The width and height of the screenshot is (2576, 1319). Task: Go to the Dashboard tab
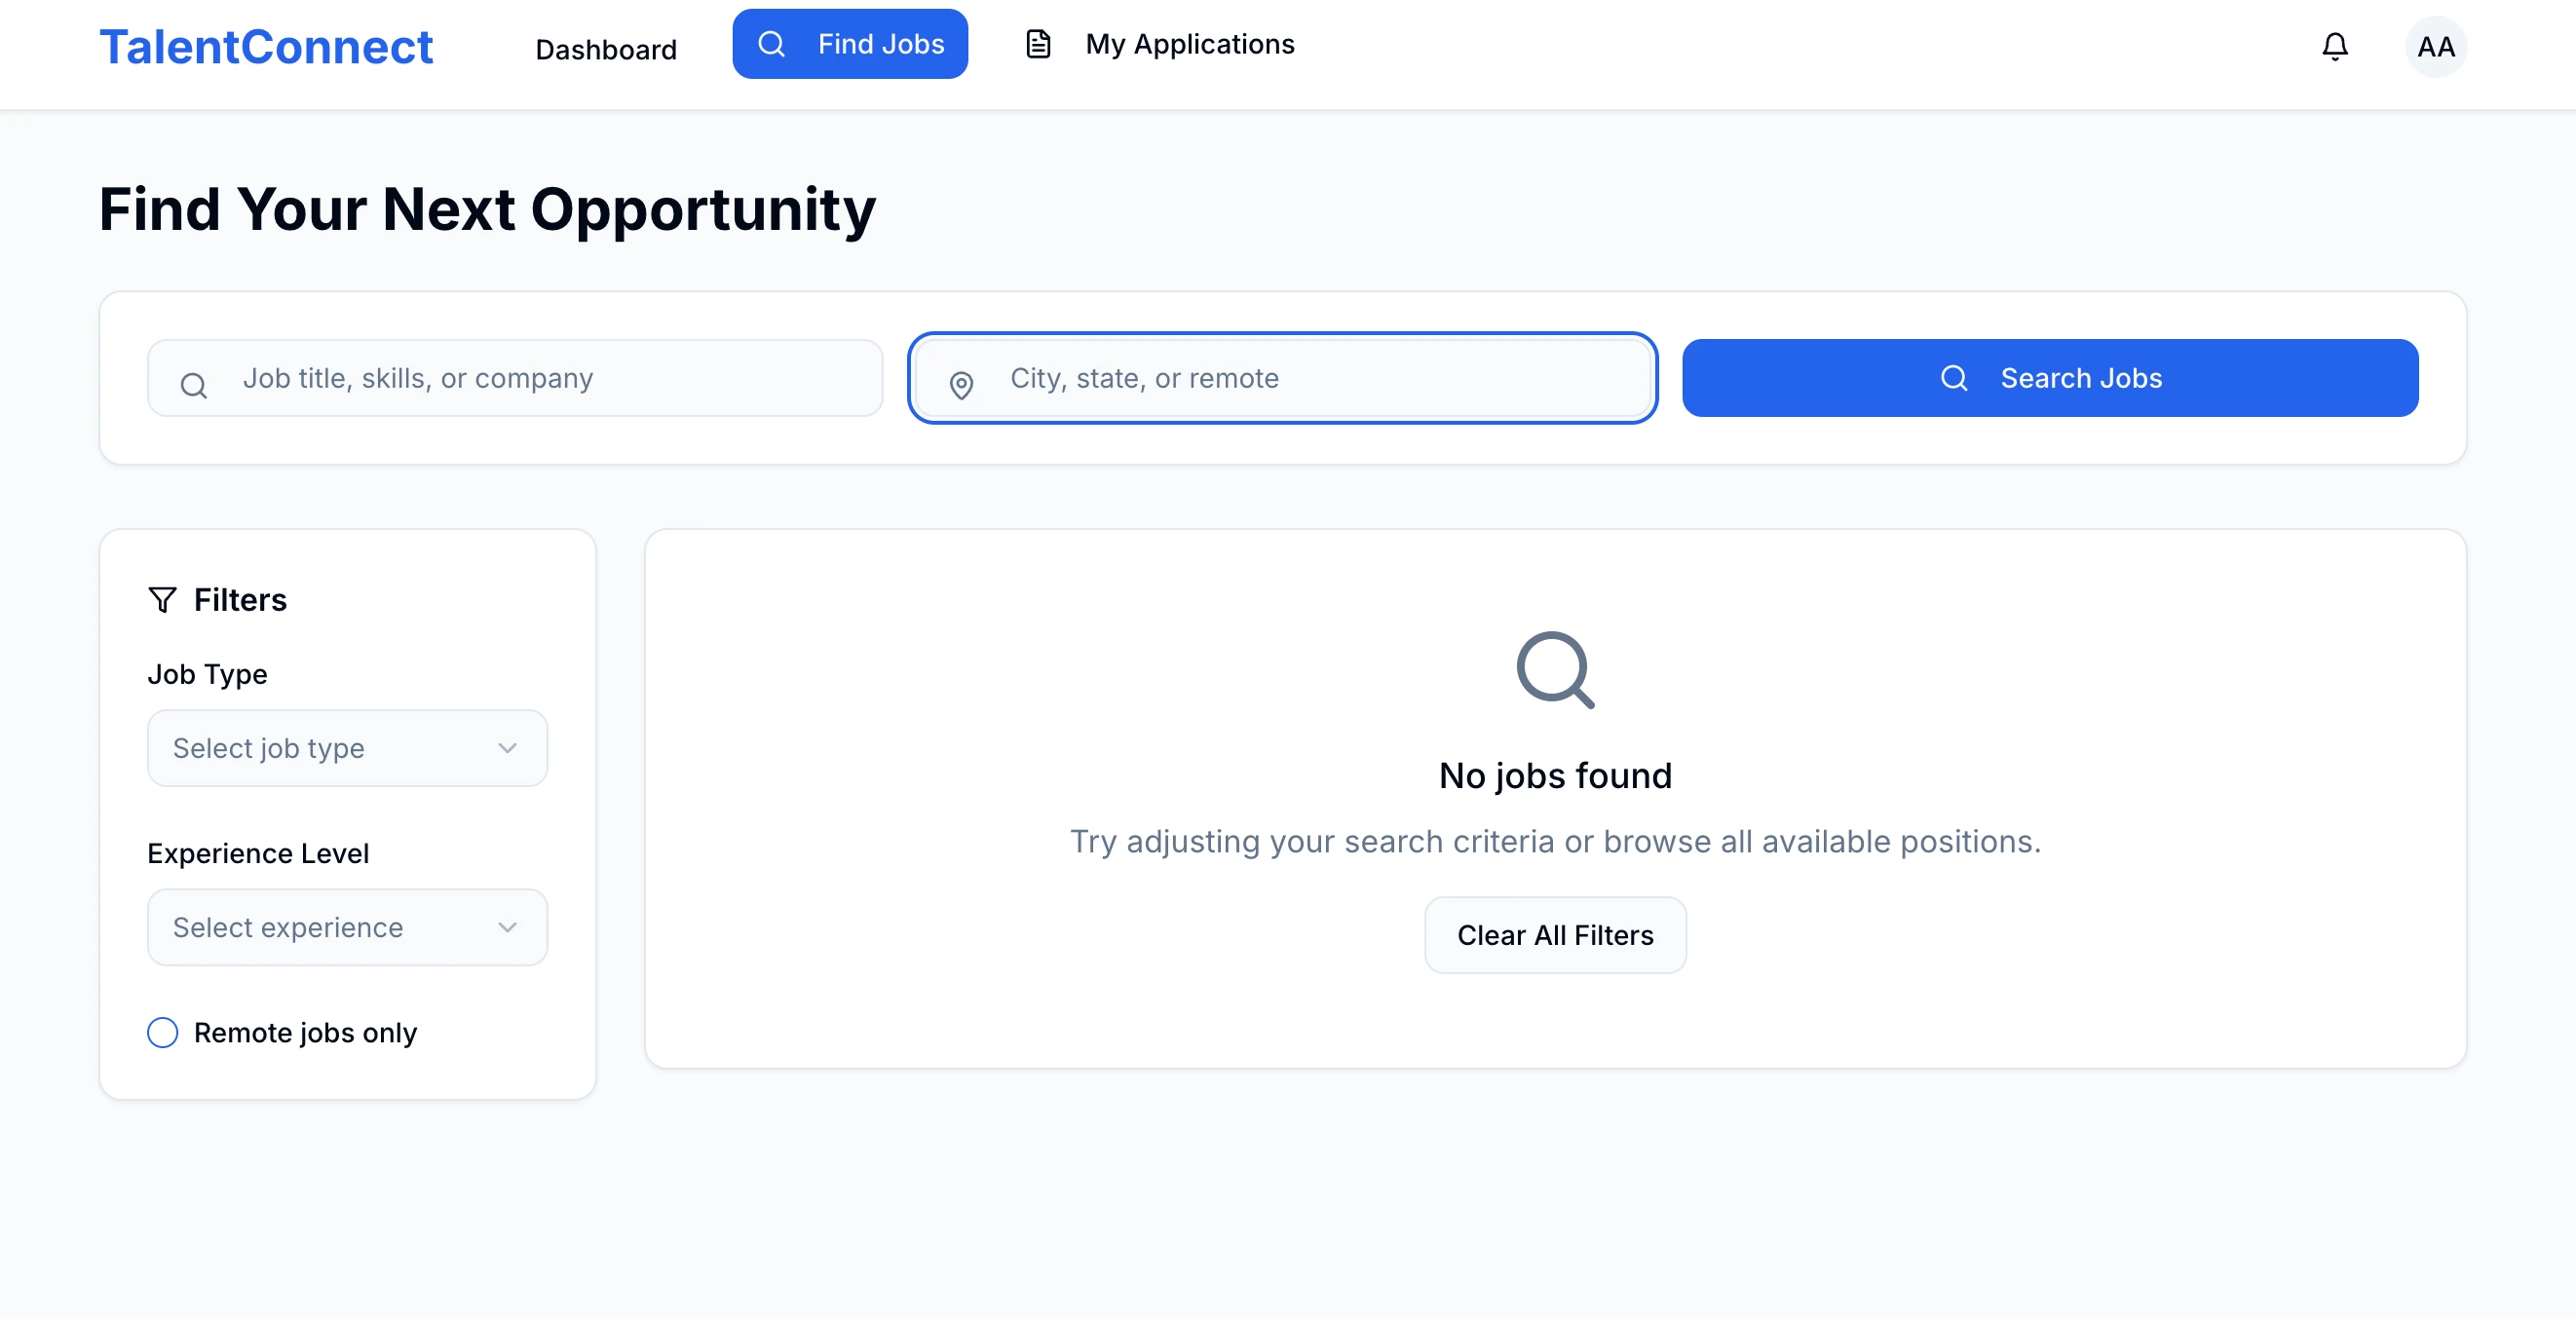pos(606,50)
